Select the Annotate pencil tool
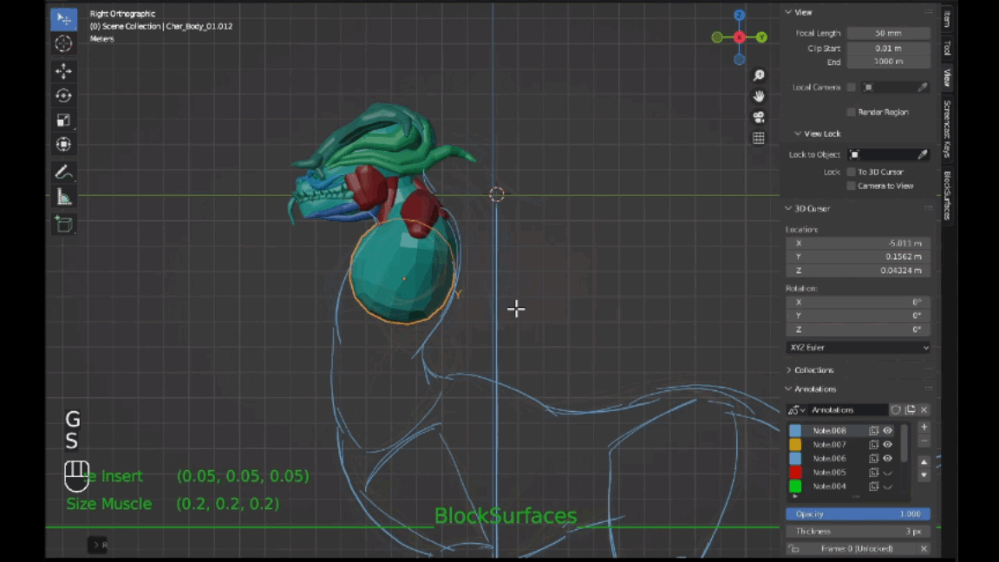This screenshot has height=562, width=999. pyautogui.click(x=63, y=172)
